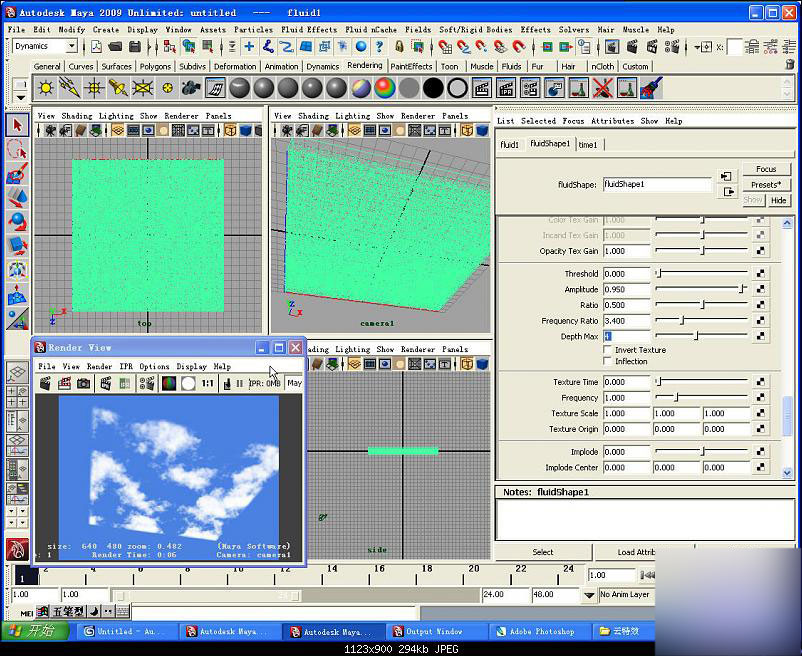802x656 pixels.
Task: Click the Depth Max input field
Action: pos(626,336)
